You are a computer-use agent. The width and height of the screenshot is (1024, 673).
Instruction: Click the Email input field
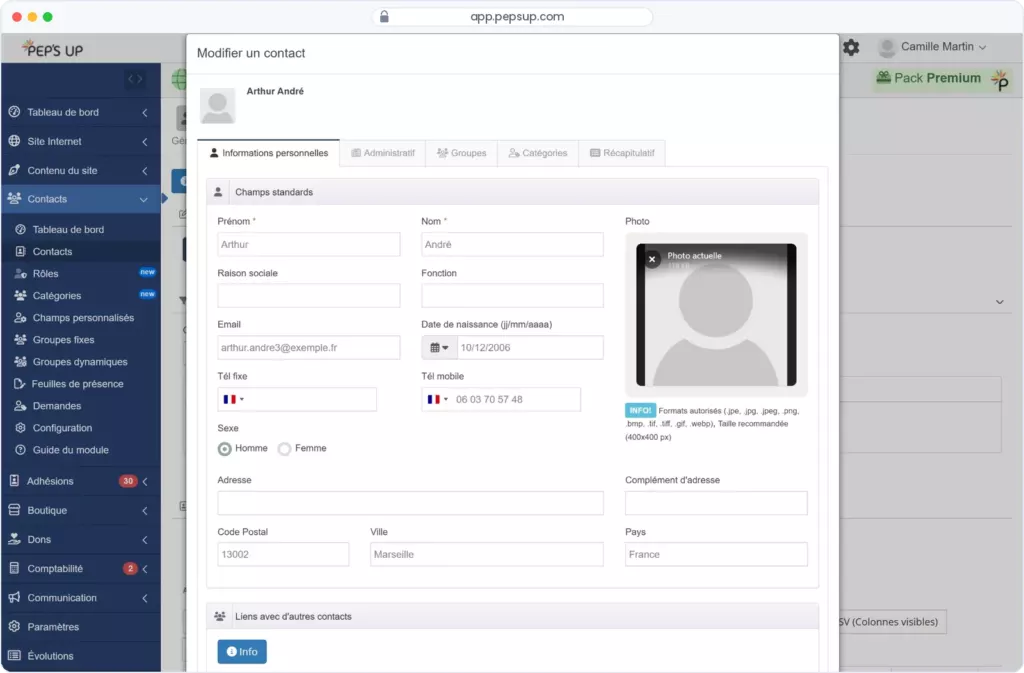[308, 347]
